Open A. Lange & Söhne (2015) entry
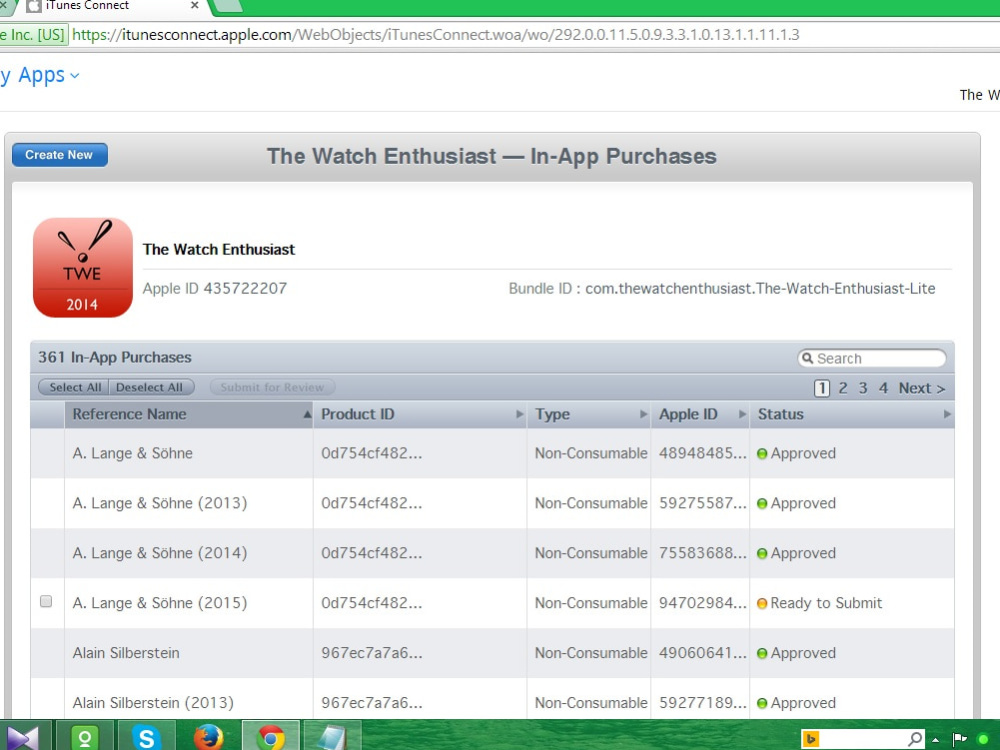The height and width of the screenshot is (750, 1000). coord(159,603)
